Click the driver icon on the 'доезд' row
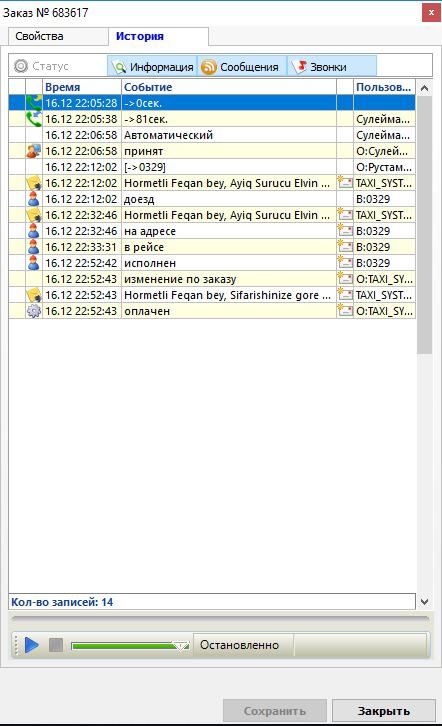 (34, 199)
